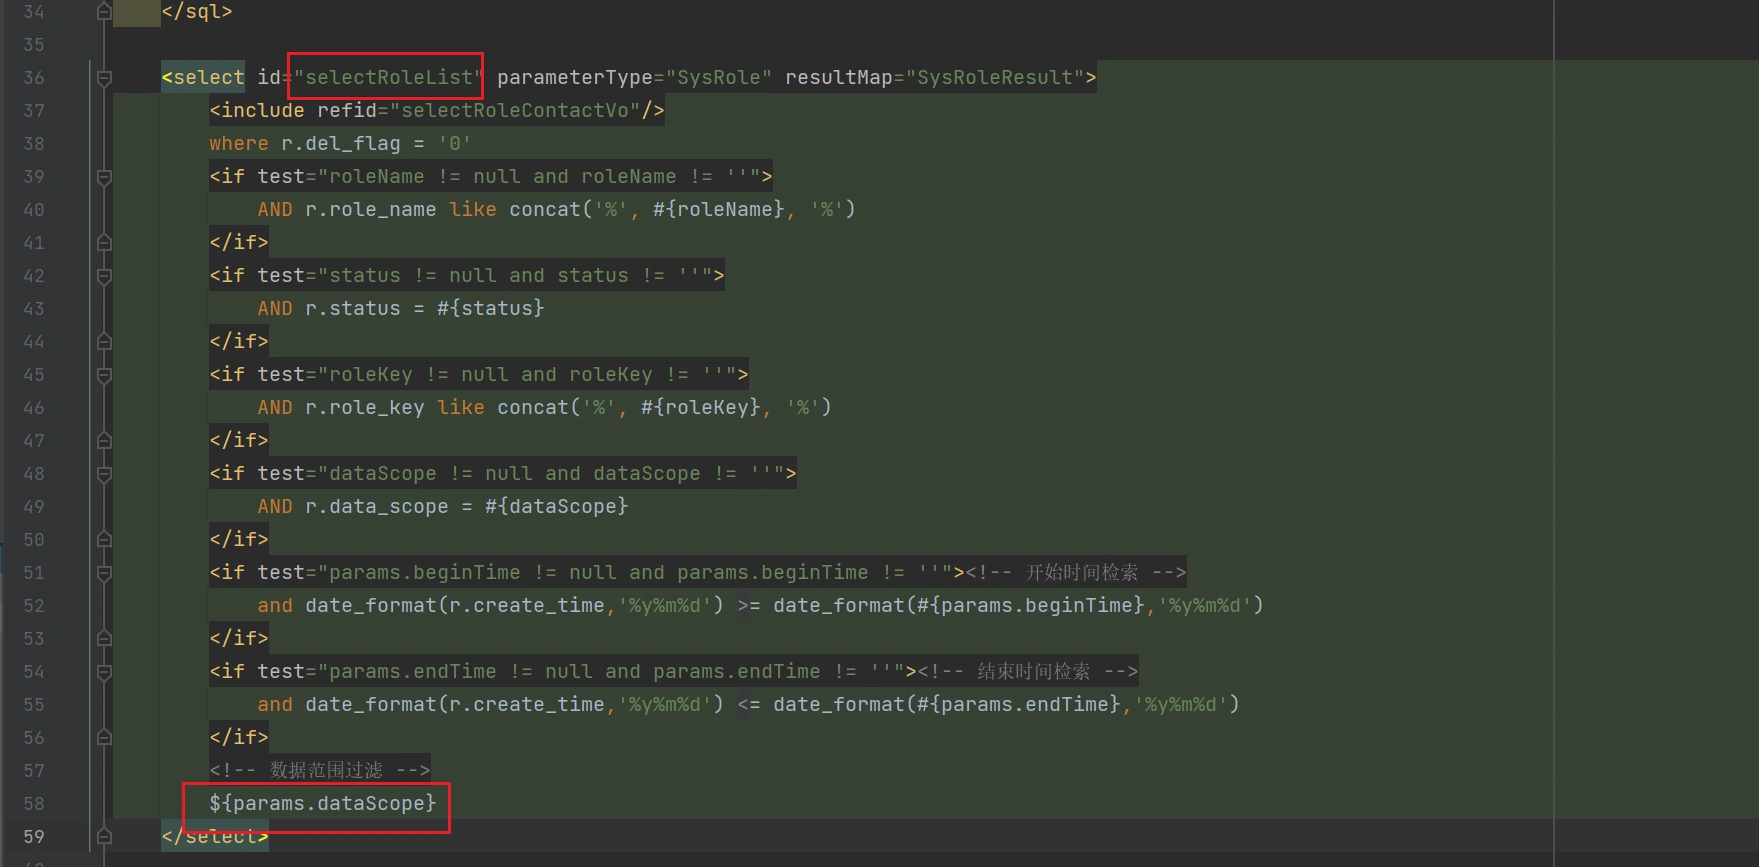Click line number 38 in the gutter
This screenshot has width=1759, height=867.
pos(34,144)
